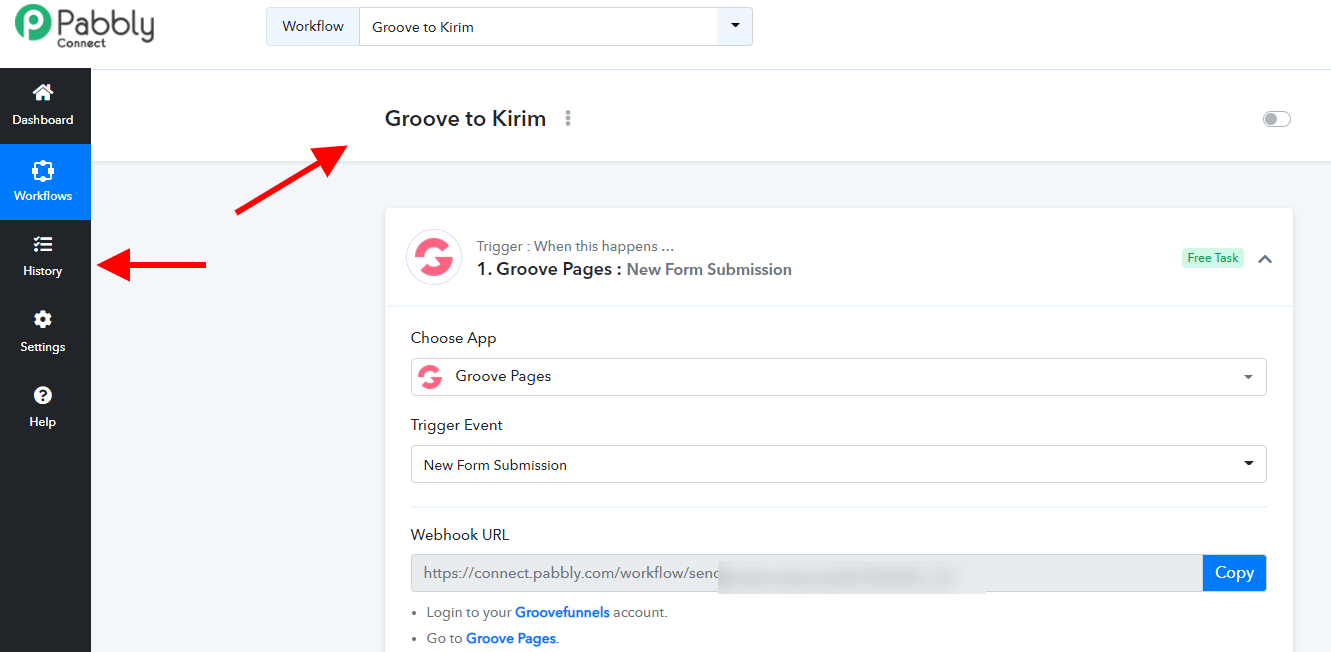Open the Settings gear icon
This screenshot has height=652, width=1331.
[43, 320]
